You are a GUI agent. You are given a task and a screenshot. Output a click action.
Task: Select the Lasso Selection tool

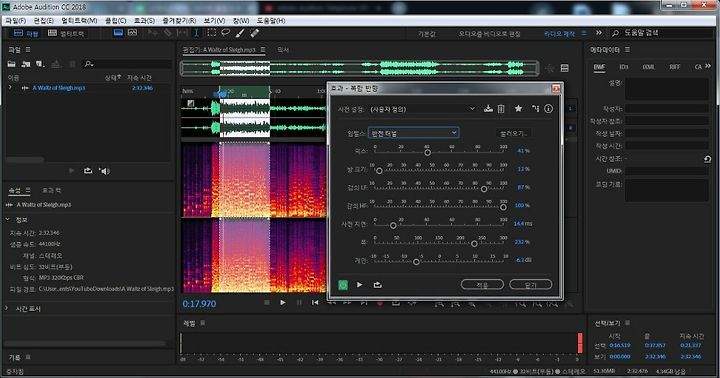click(x=225, y=33)
